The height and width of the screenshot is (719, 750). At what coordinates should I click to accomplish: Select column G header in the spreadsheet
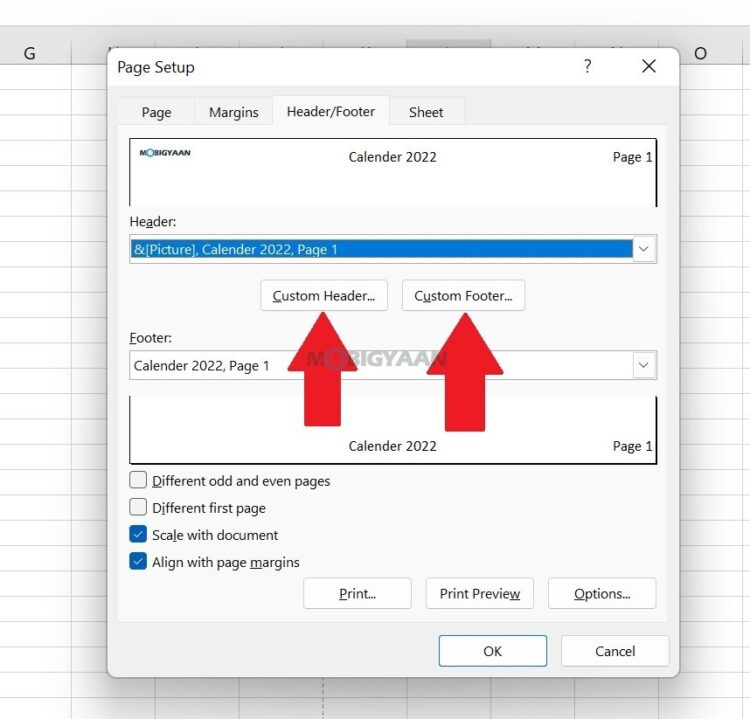coord(30,53)
